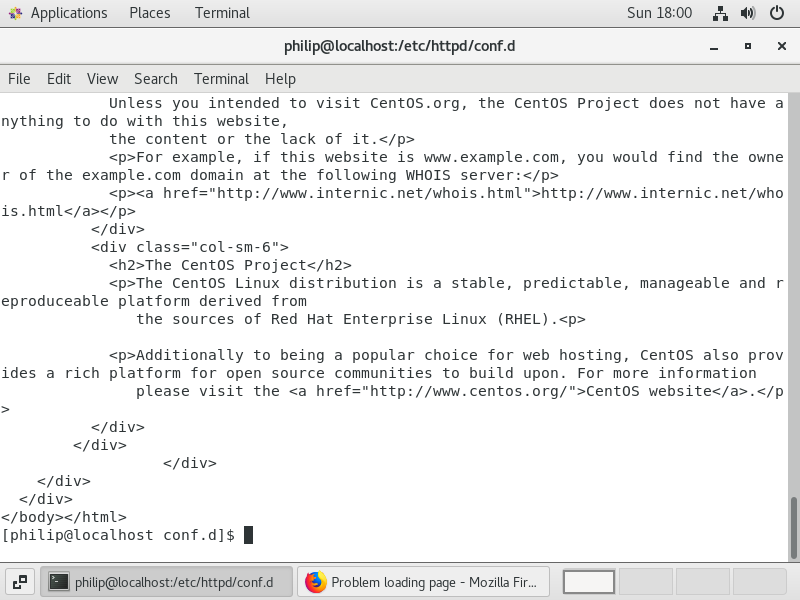800x600 pixels.
Task: Minimize the terminal window
Action: (714, 47)
